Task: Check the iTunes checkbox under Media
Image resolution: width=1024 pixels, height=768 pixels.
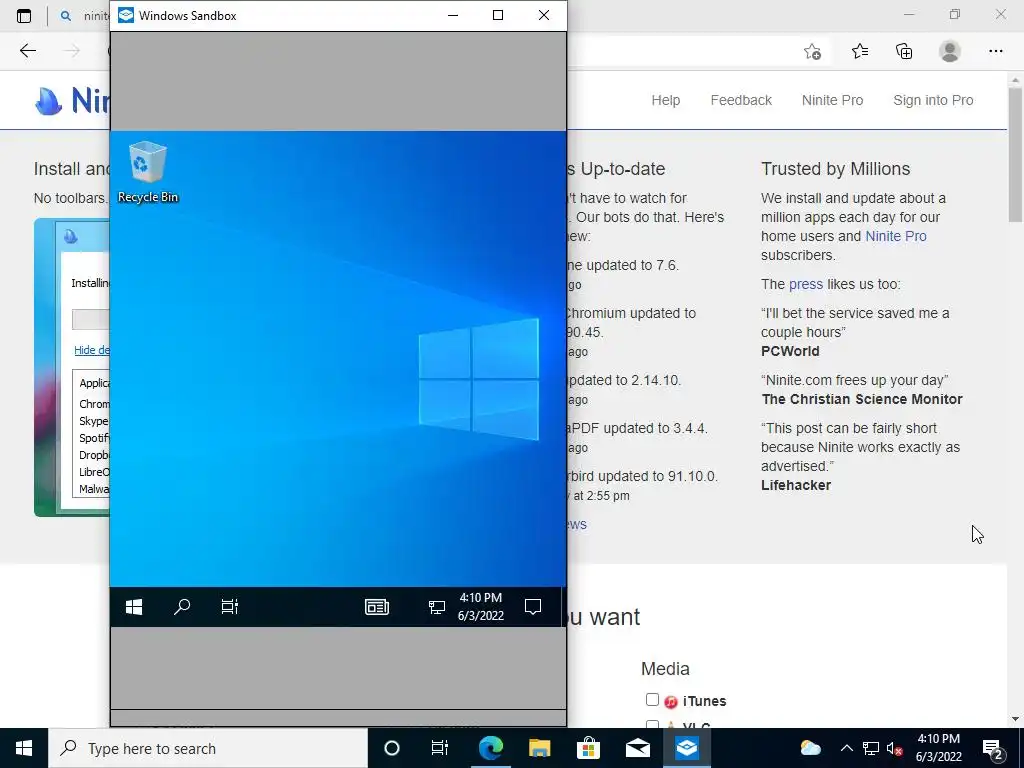Action: (652, 699)
